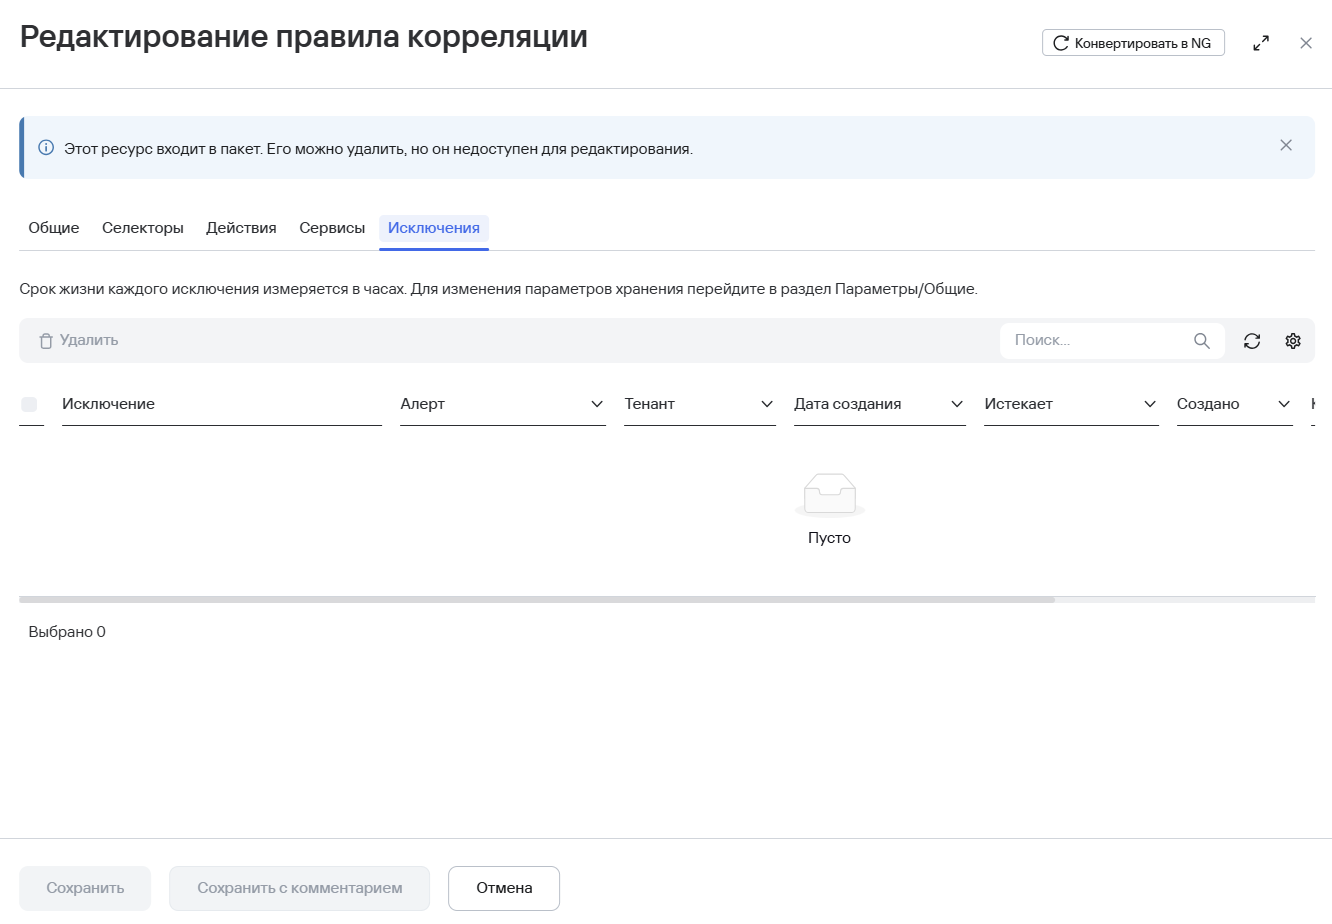This screenshot has width=1332, height=924.
Task: Open the Селекторы tab
Action: click(x=143, y=228)
